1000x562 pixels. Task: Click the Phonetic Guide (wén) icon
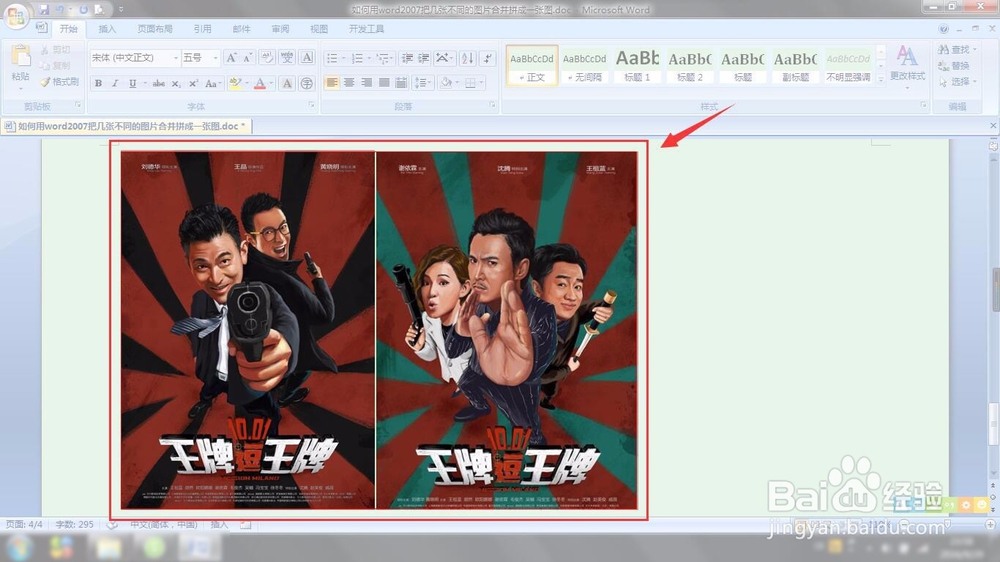pos(287,58)
